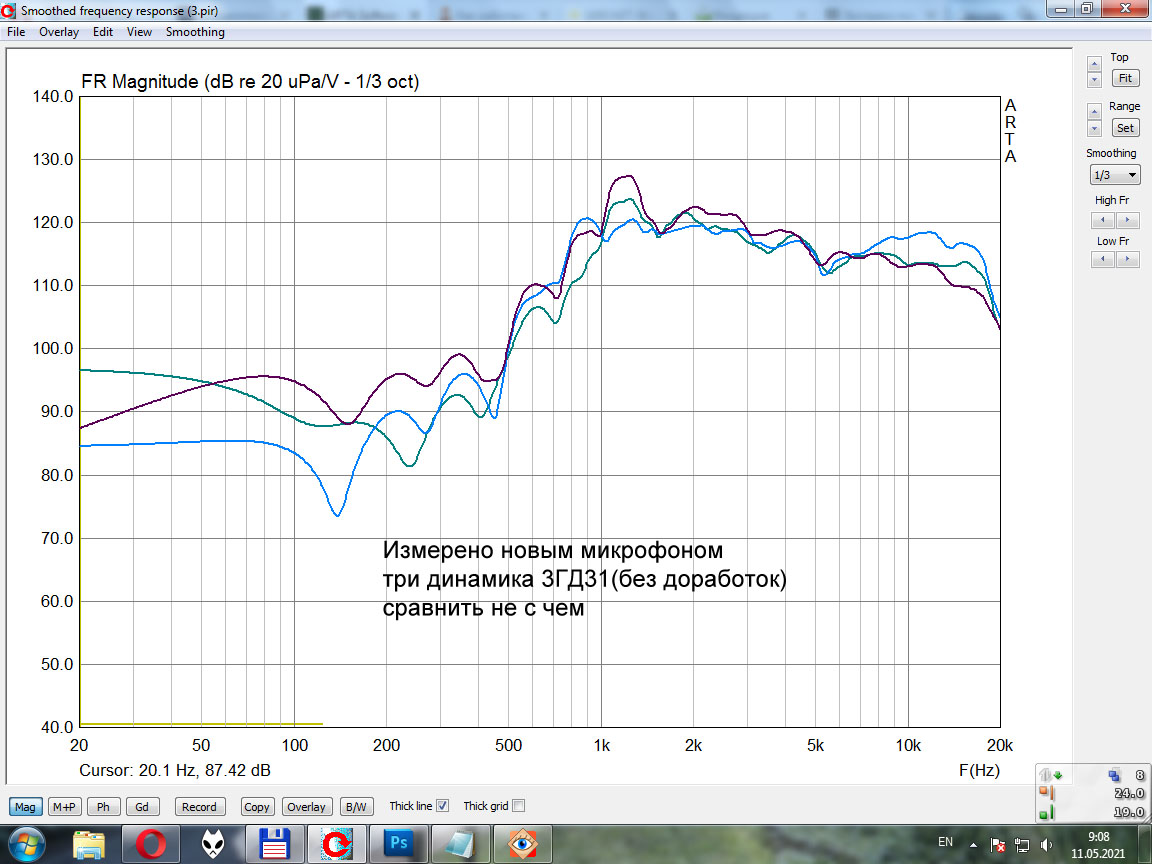Shift High Fr limit right
Screen dimensions: 1152x864
[x=1128, y=220]
